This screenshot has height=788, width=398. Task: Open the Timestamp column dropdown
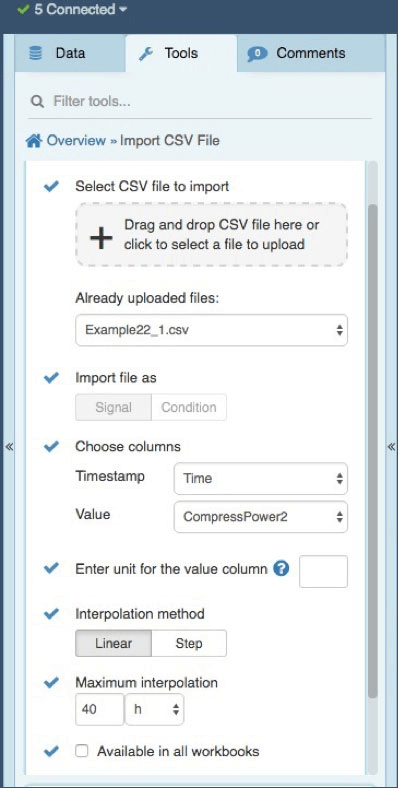(261, 478)
